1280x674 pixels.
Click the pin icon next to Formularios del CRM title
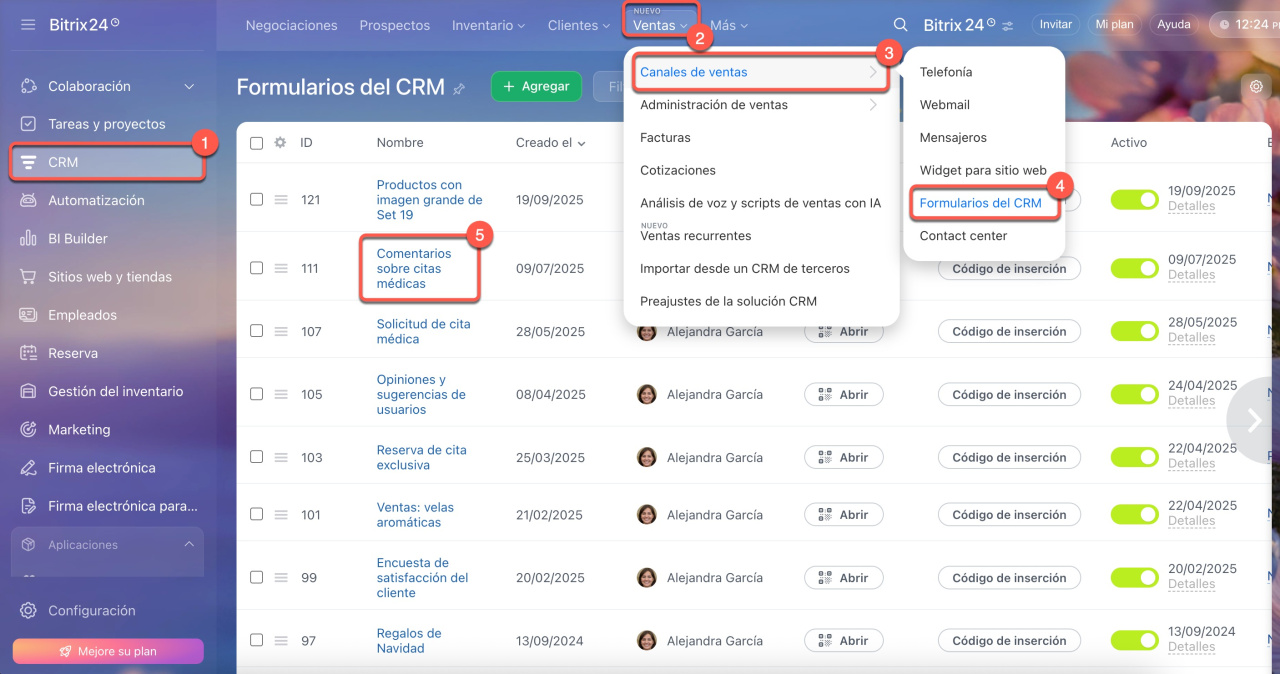(x=459, y=89)
